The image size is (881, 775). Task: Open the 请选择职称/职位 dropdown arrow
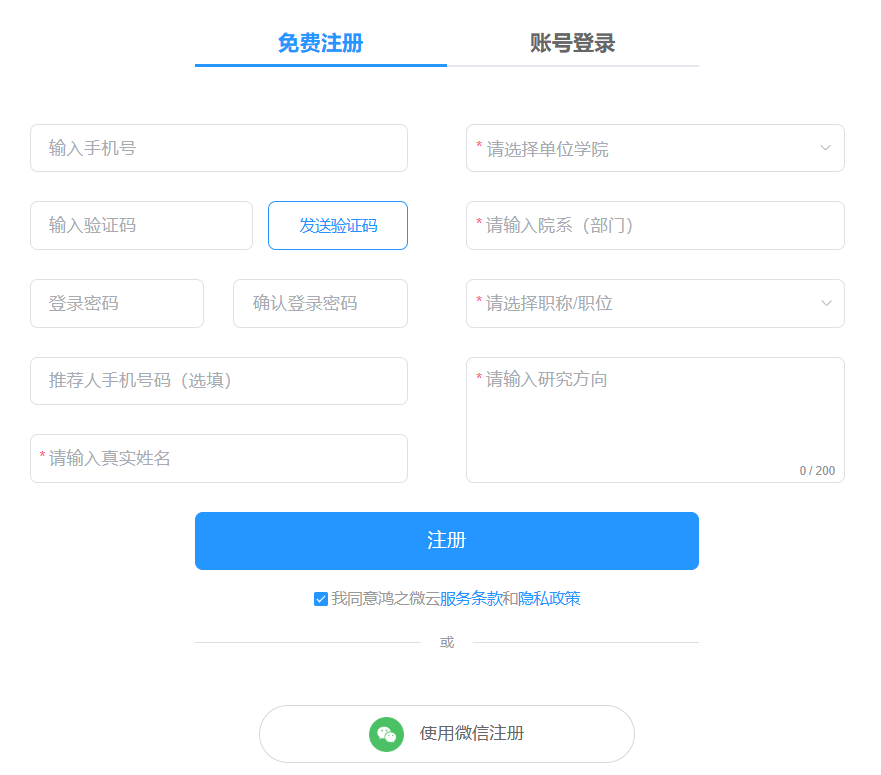(825, 303)
